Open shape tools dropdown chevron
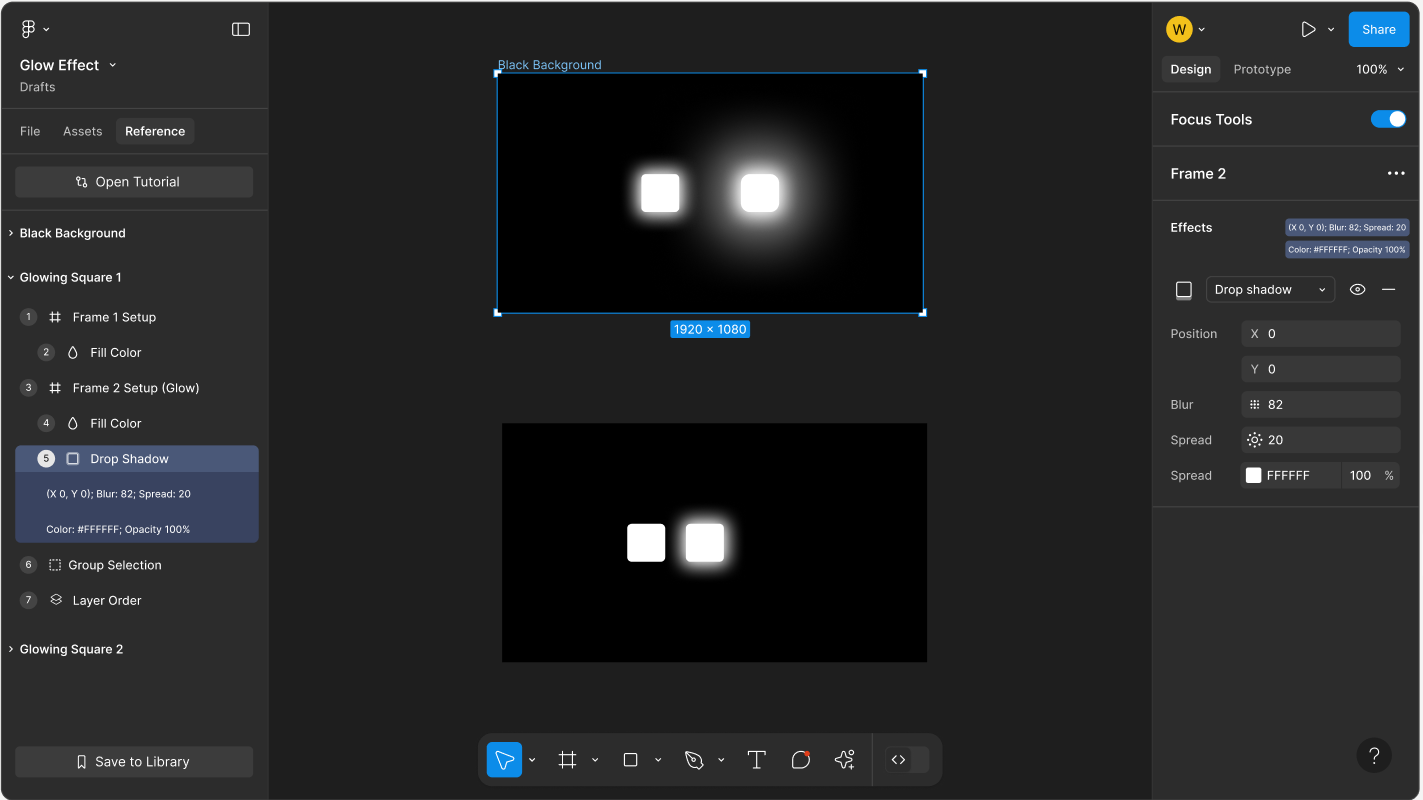Image resolution: width=1423 pixels, height=800 pixels. (658, 760)
